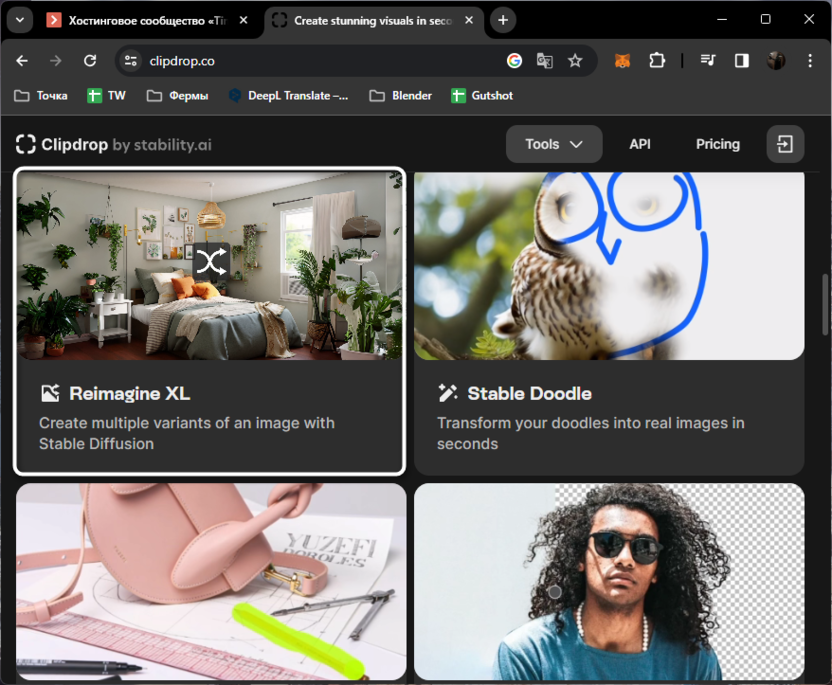The height and width of the screenshot is (685, 832).
Task: Translate this page with the translate icon
Action: click(x=544, y=61)
